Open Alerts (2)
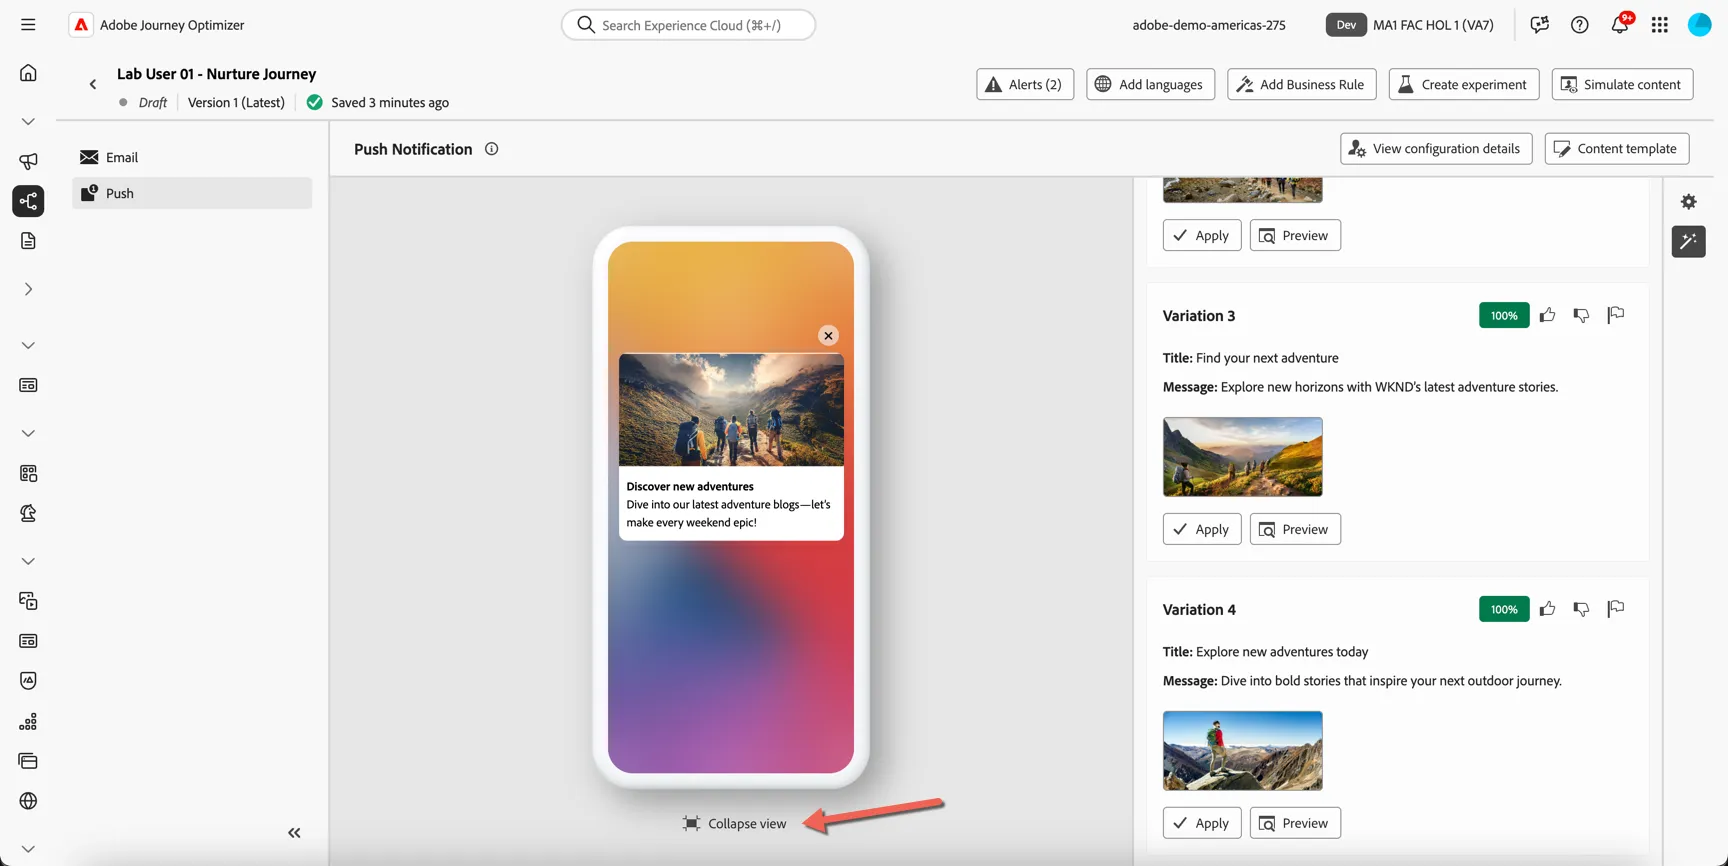This screenshot has width=1728, height=866. (1025, 84)
